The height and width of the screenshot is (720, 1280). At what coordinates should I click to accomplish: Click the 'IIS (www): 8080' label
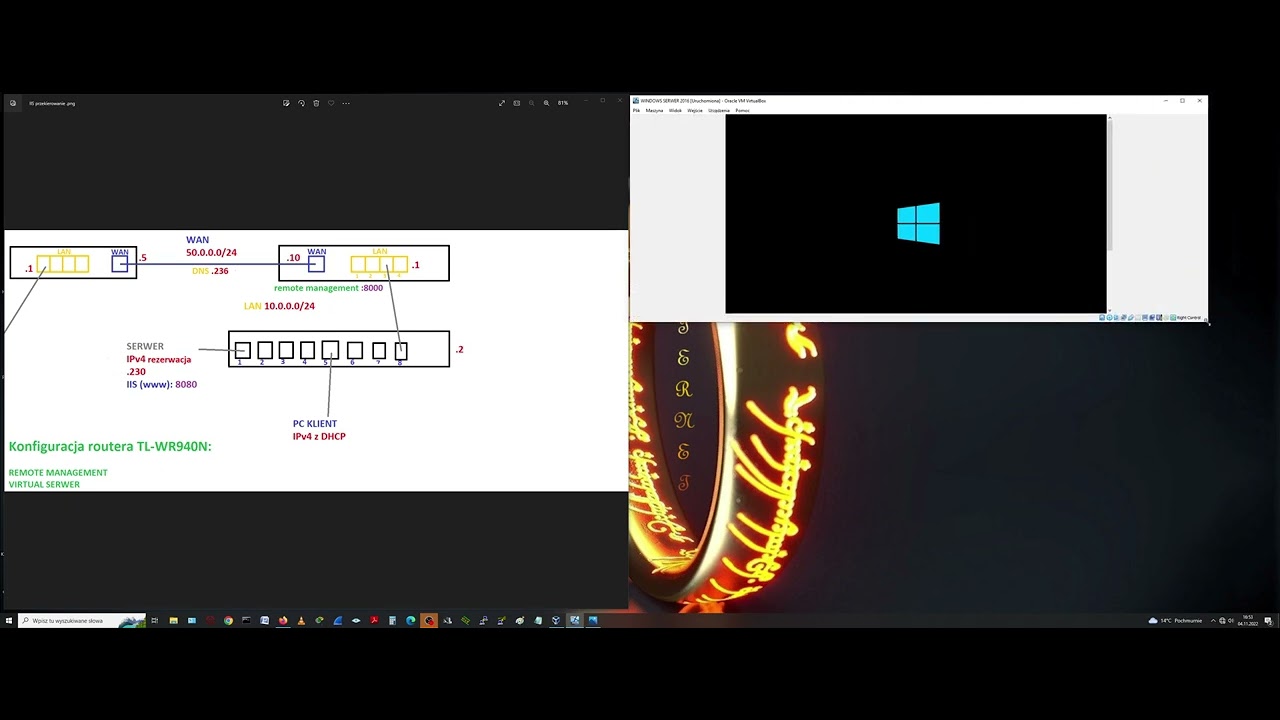coord(162,384)
